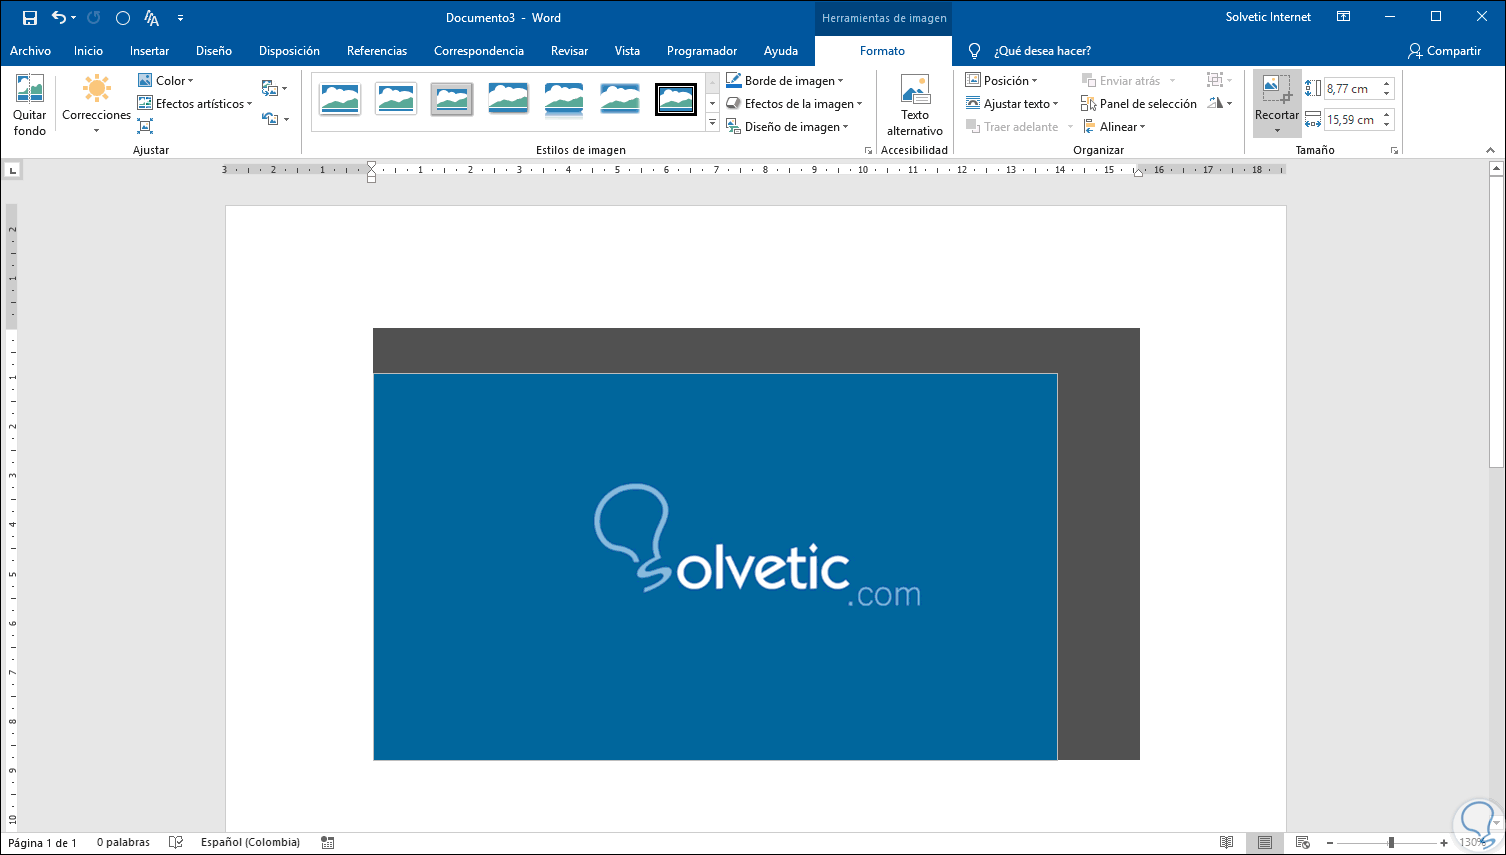Image resolution: width=1506 pixels, height=855 pixels.
Task: Open the undo history dropdown arrow
Action: 74,18
